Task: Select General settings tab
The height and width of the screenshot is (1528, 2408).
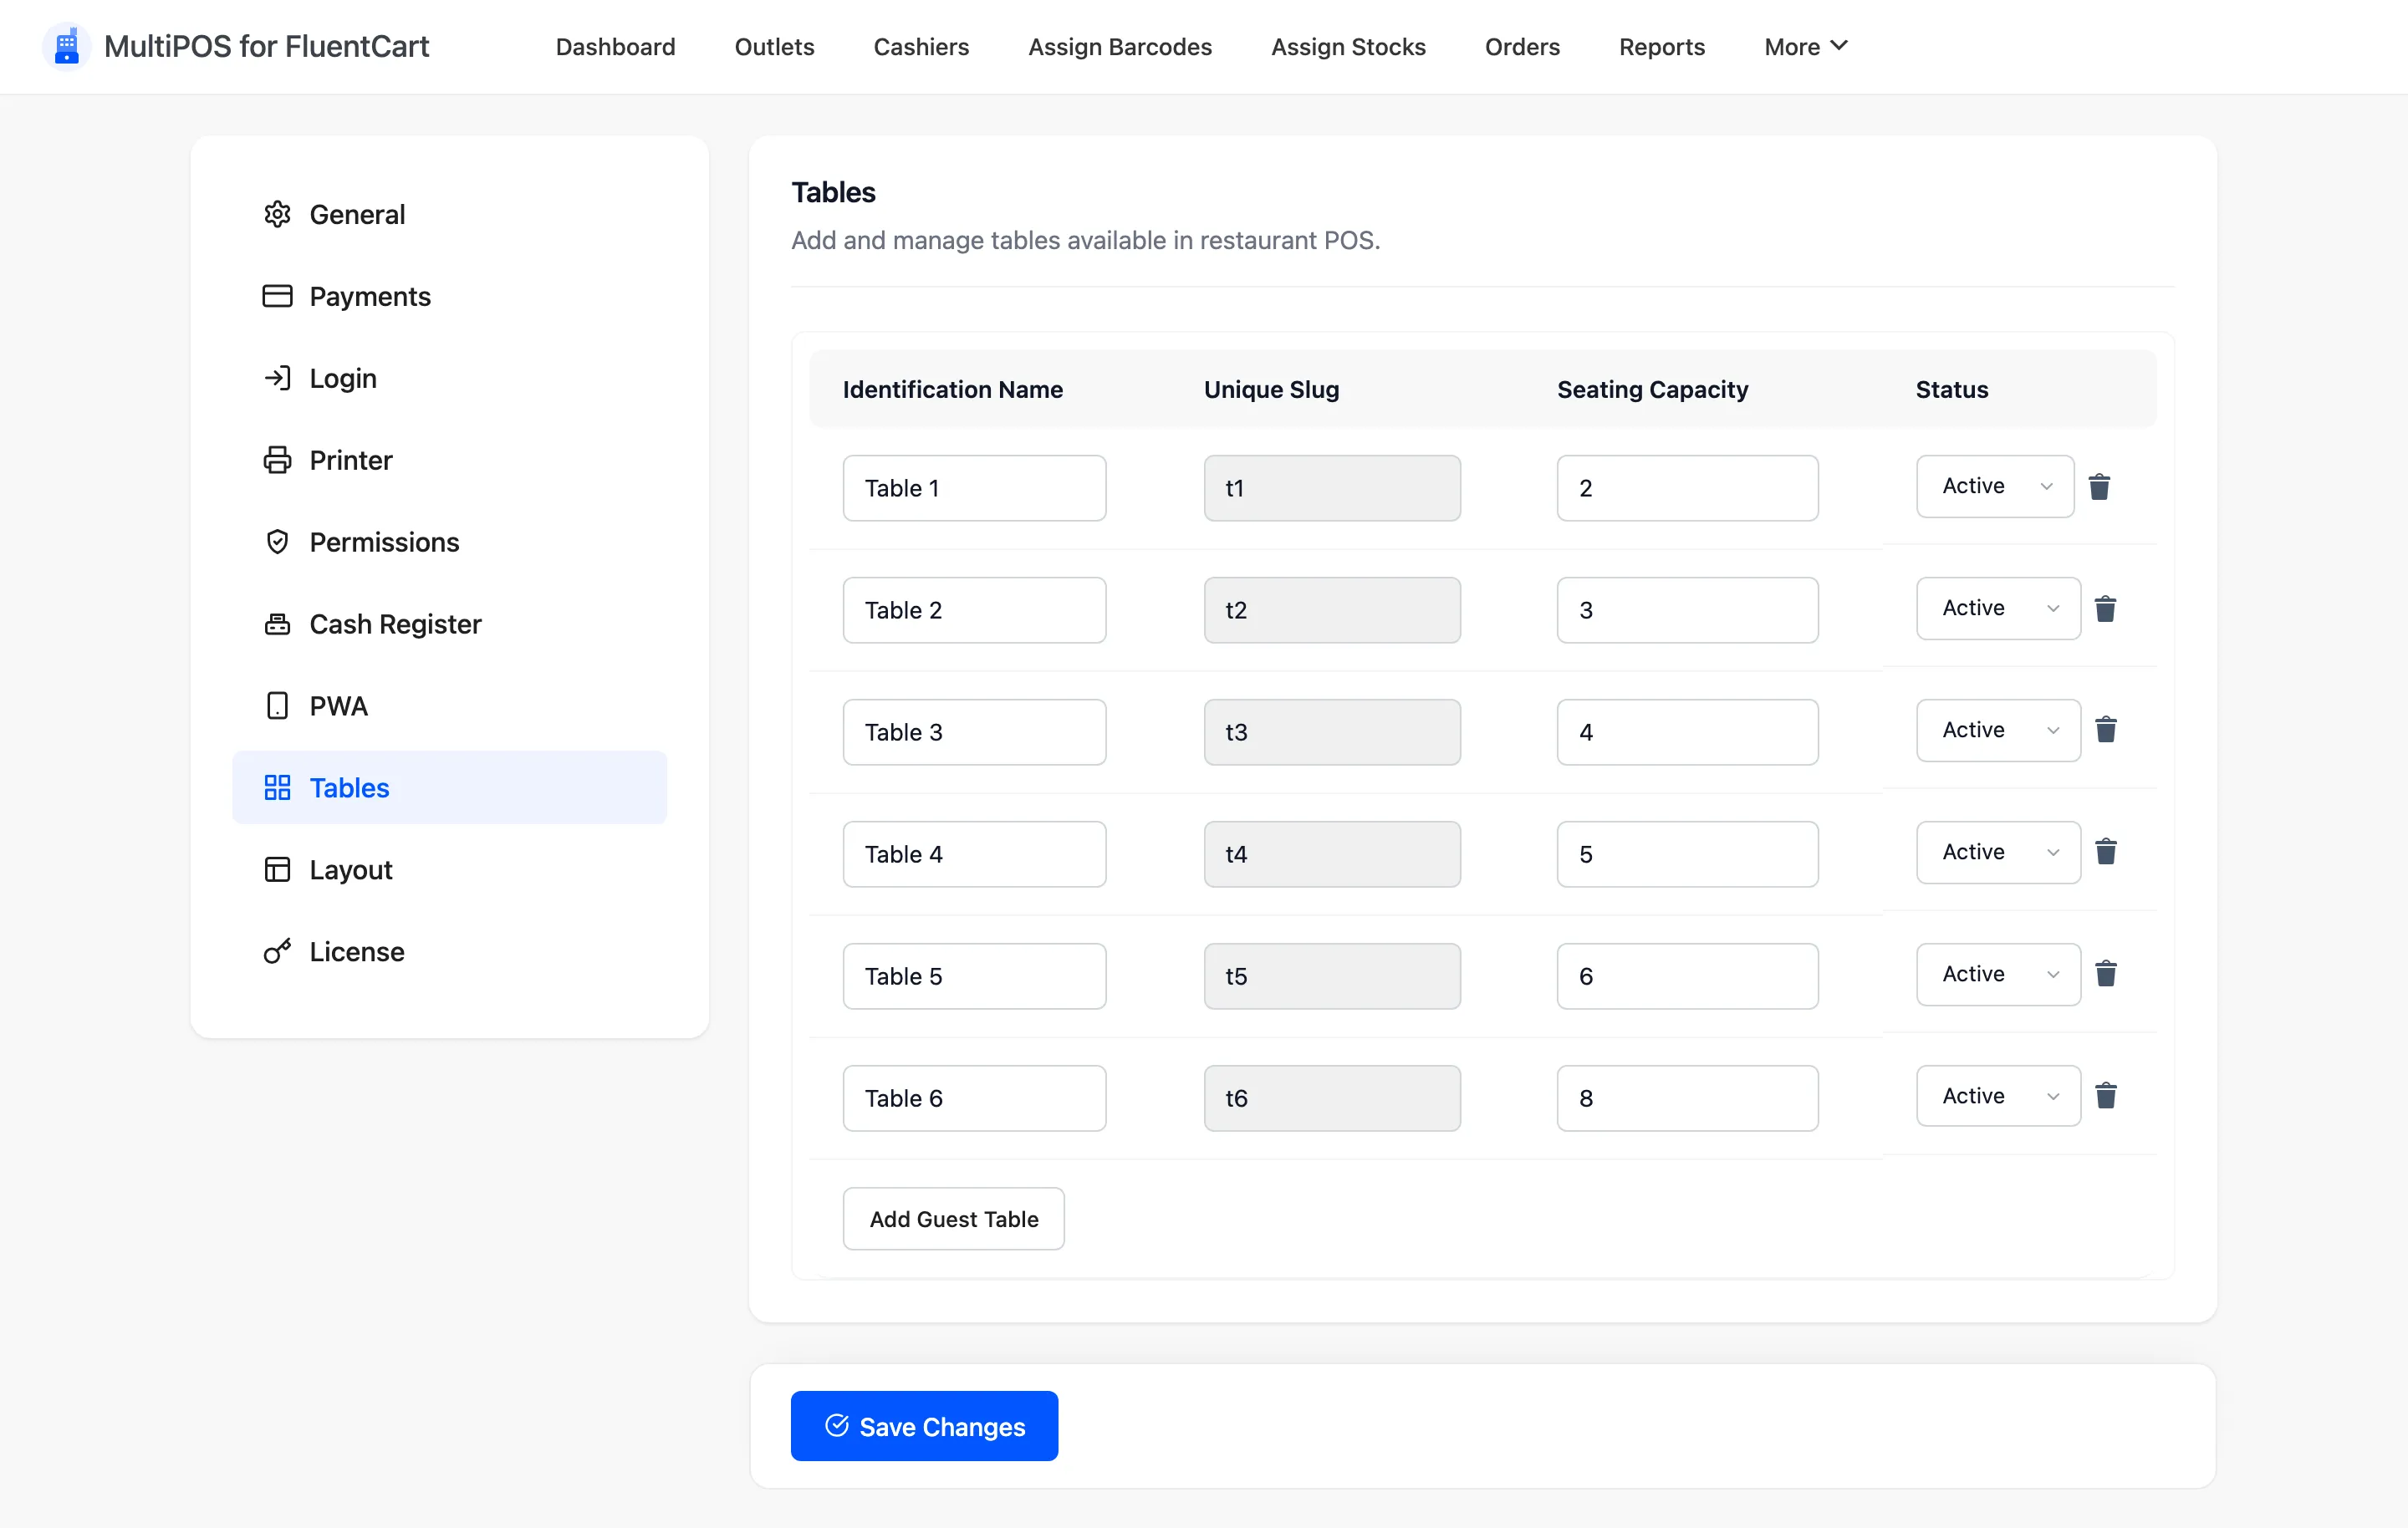Action: point(449,214)
